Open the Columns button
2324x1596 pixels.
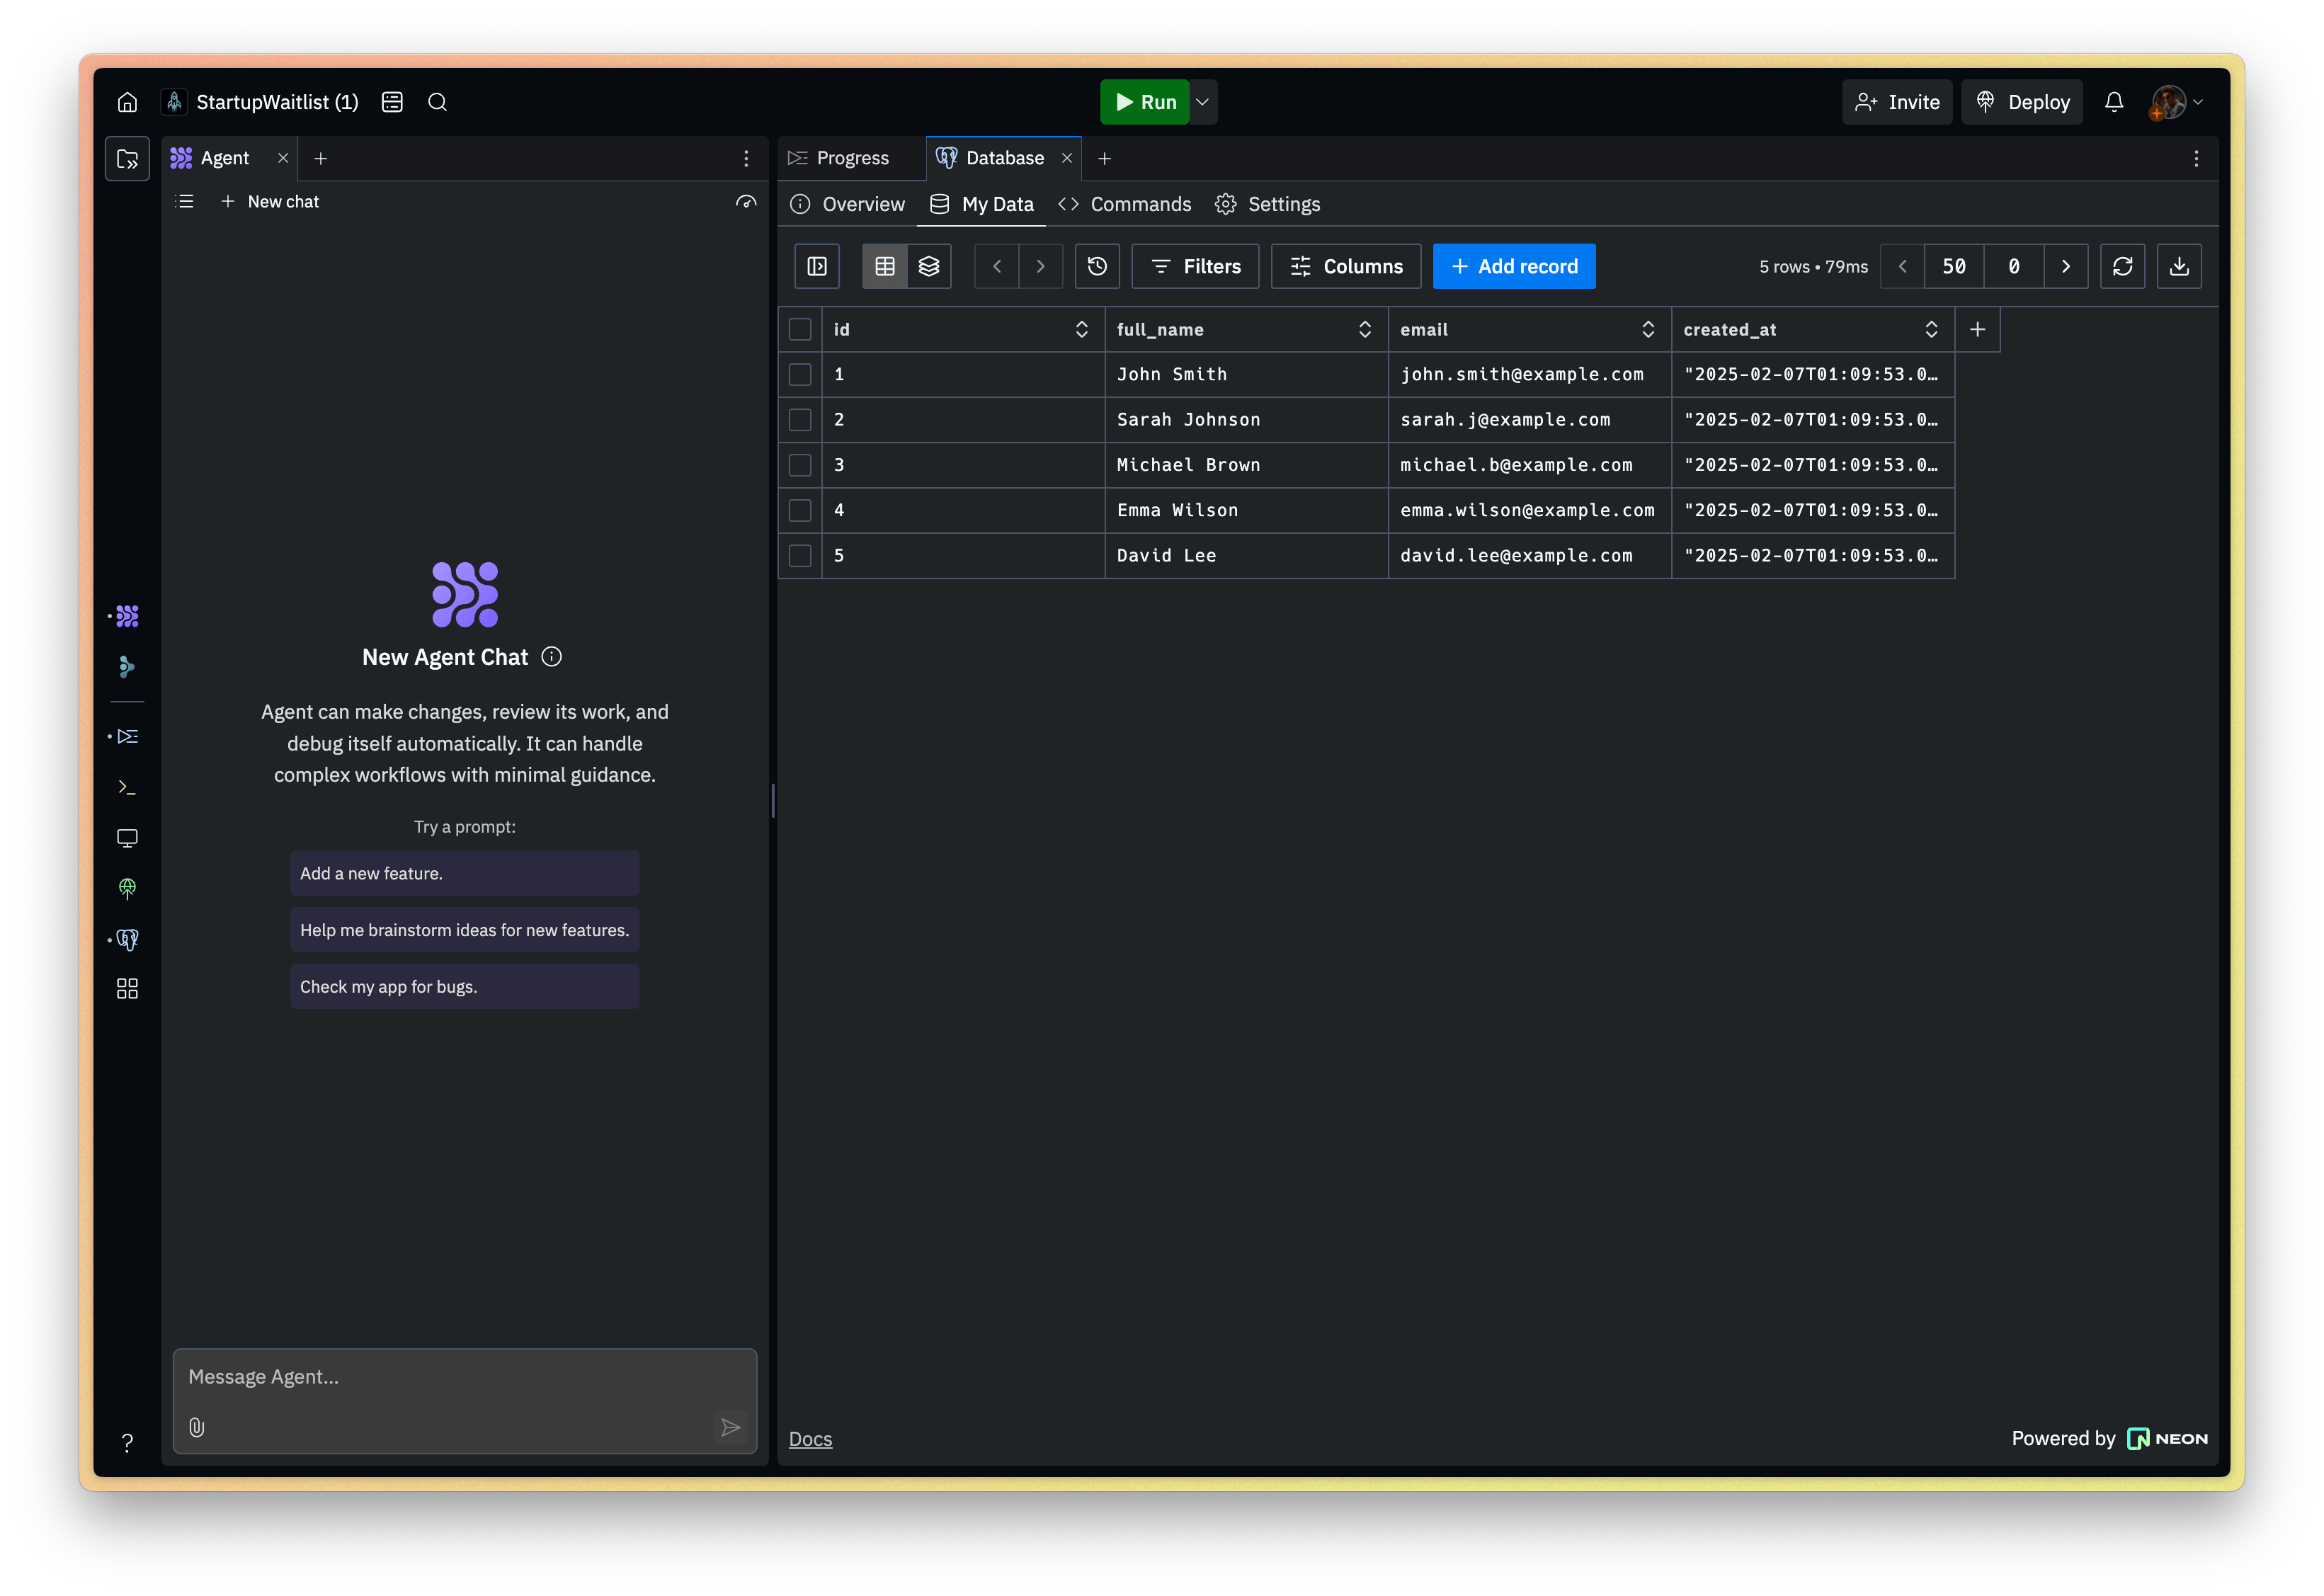click(x=1346, y=266)
